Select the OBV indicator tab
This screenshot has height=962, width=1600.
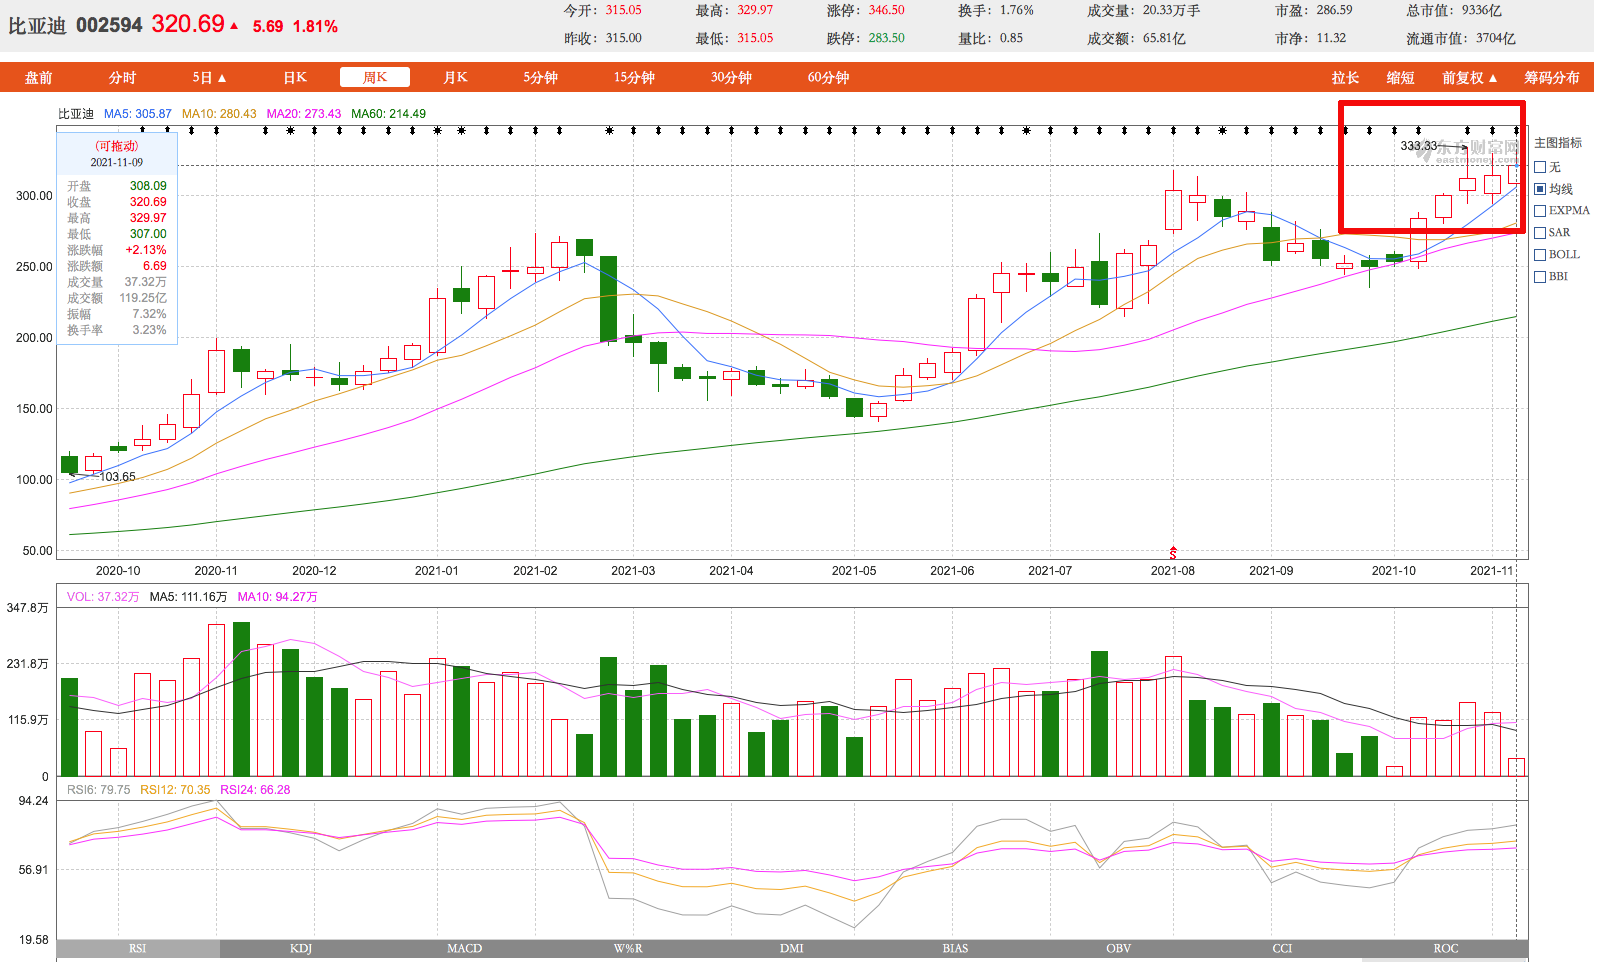tap(1119, 948)
